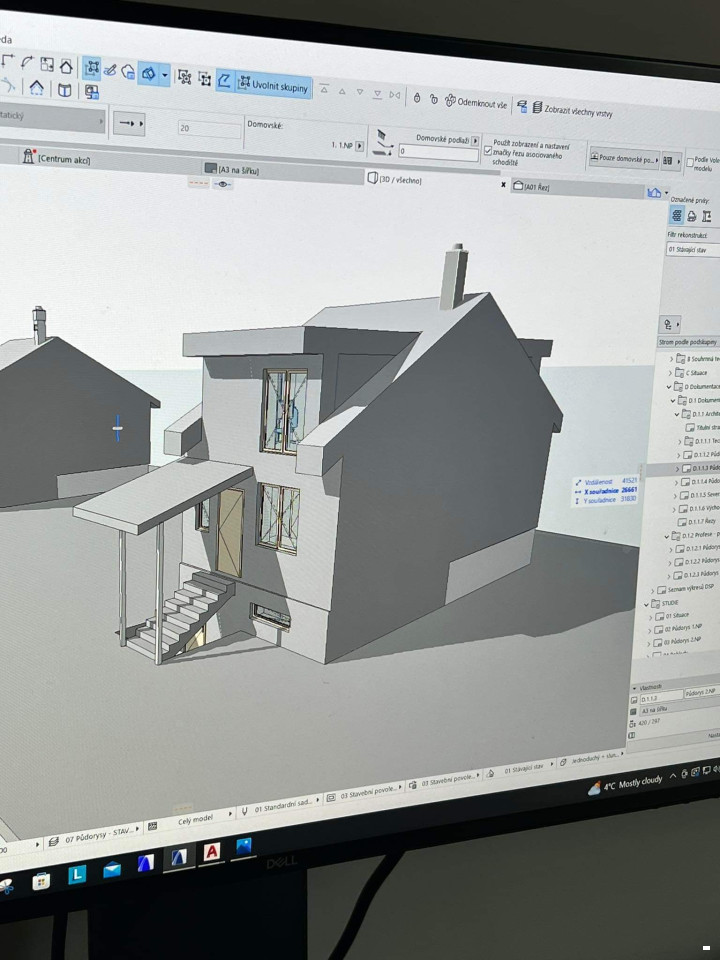This screenshot has height=960, width=720.
Task: Click the orange dashed line icon
Action: point(198,182)
